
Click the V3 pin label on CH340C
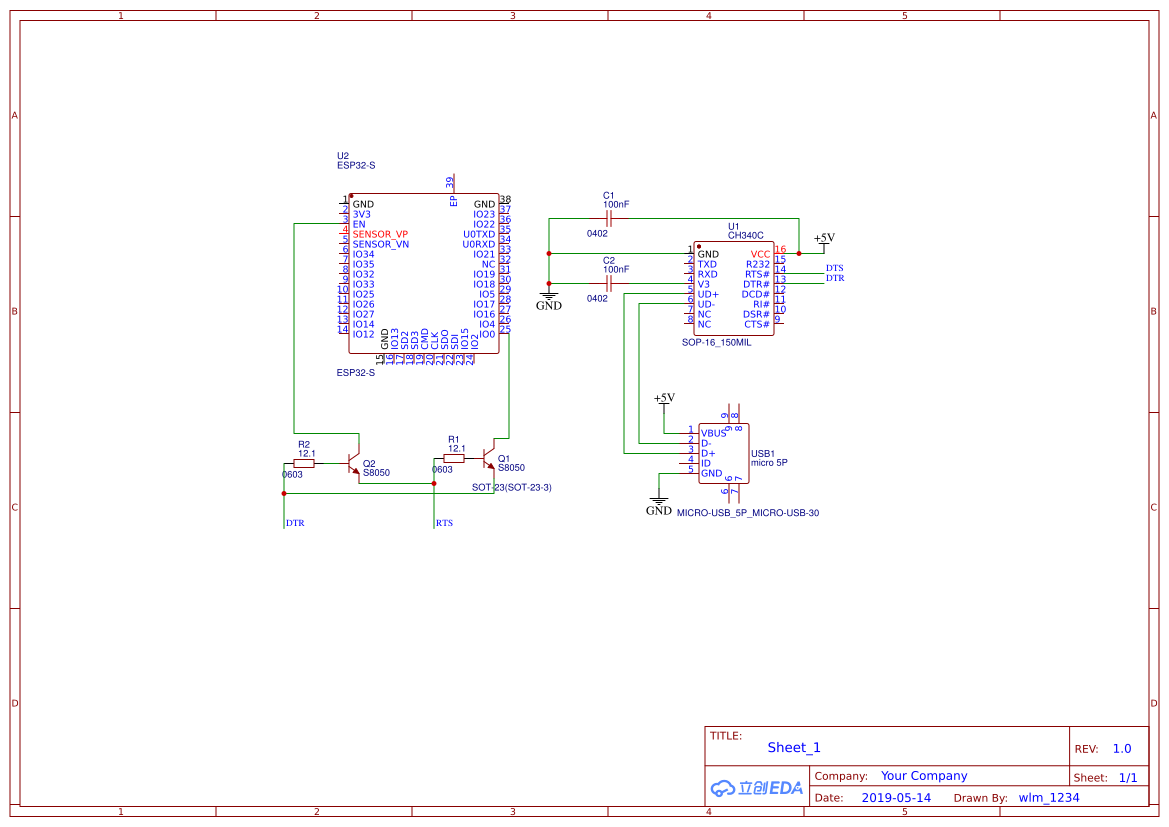coord(704,284)
